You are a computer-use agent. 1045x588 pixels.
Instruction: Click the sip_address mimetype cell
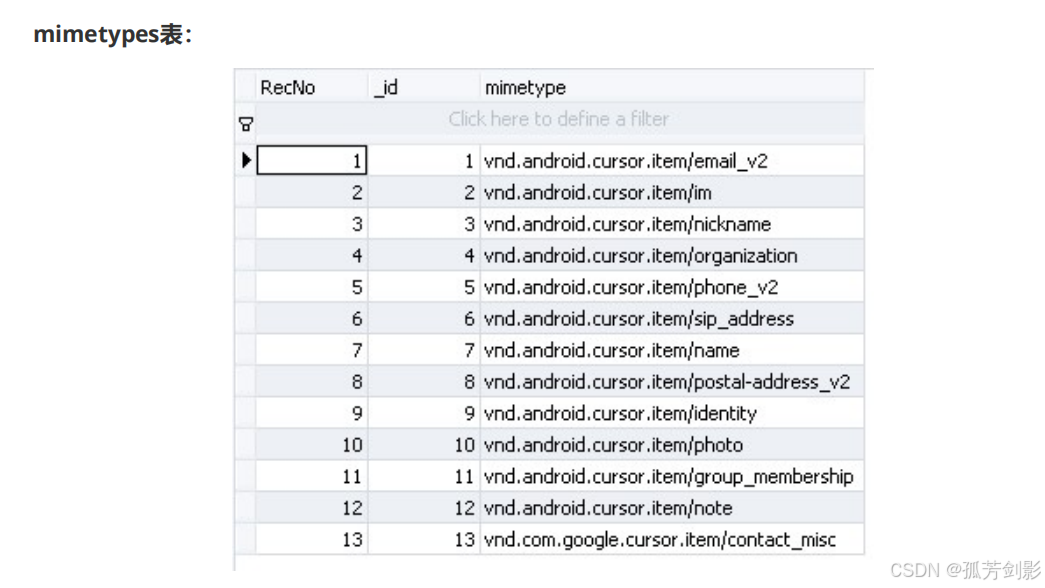(638, 319)
